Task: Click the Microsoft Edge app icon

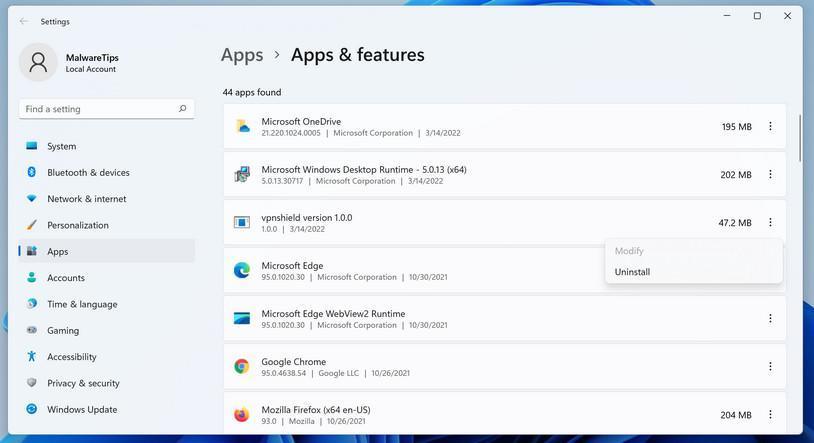Action: coord(242,270)
